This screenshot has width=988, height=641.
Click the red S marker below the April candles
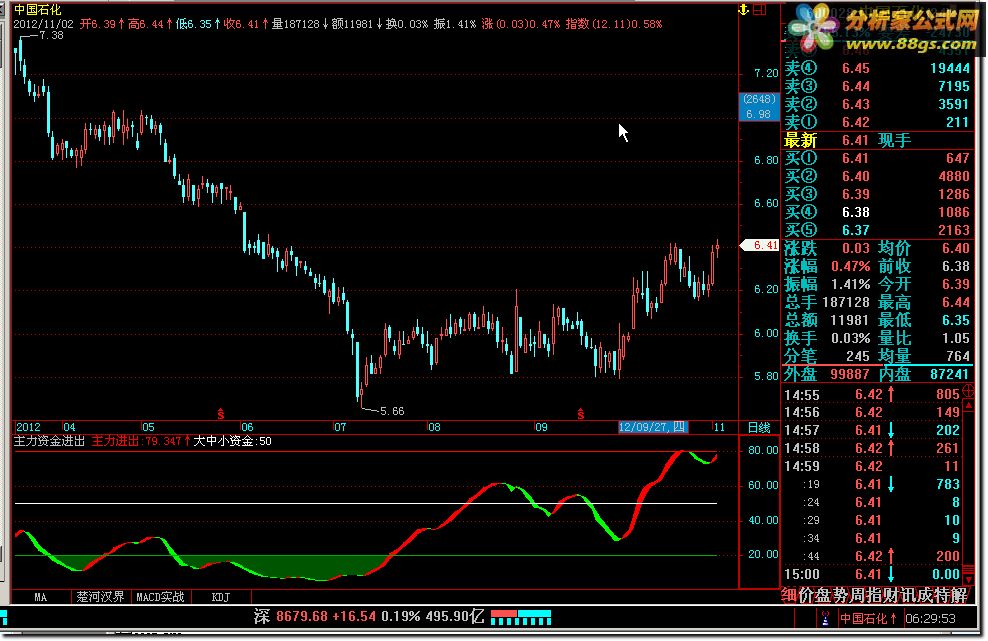(x=221, y=414)
